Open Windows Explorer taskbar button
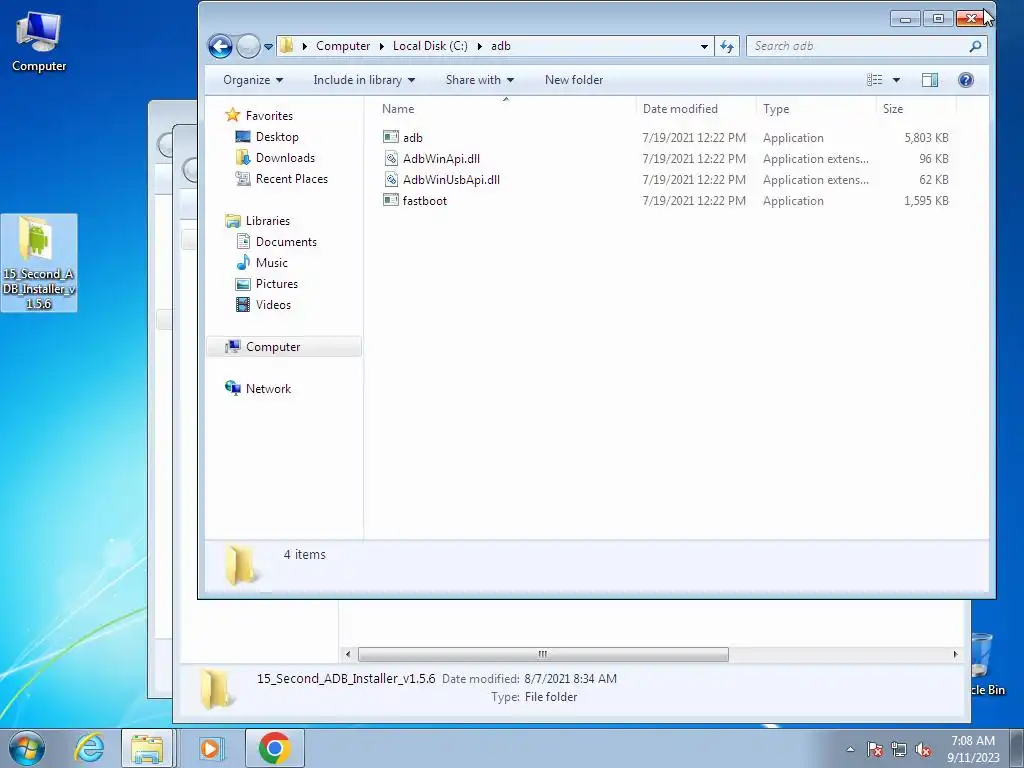 coord(148,748)
